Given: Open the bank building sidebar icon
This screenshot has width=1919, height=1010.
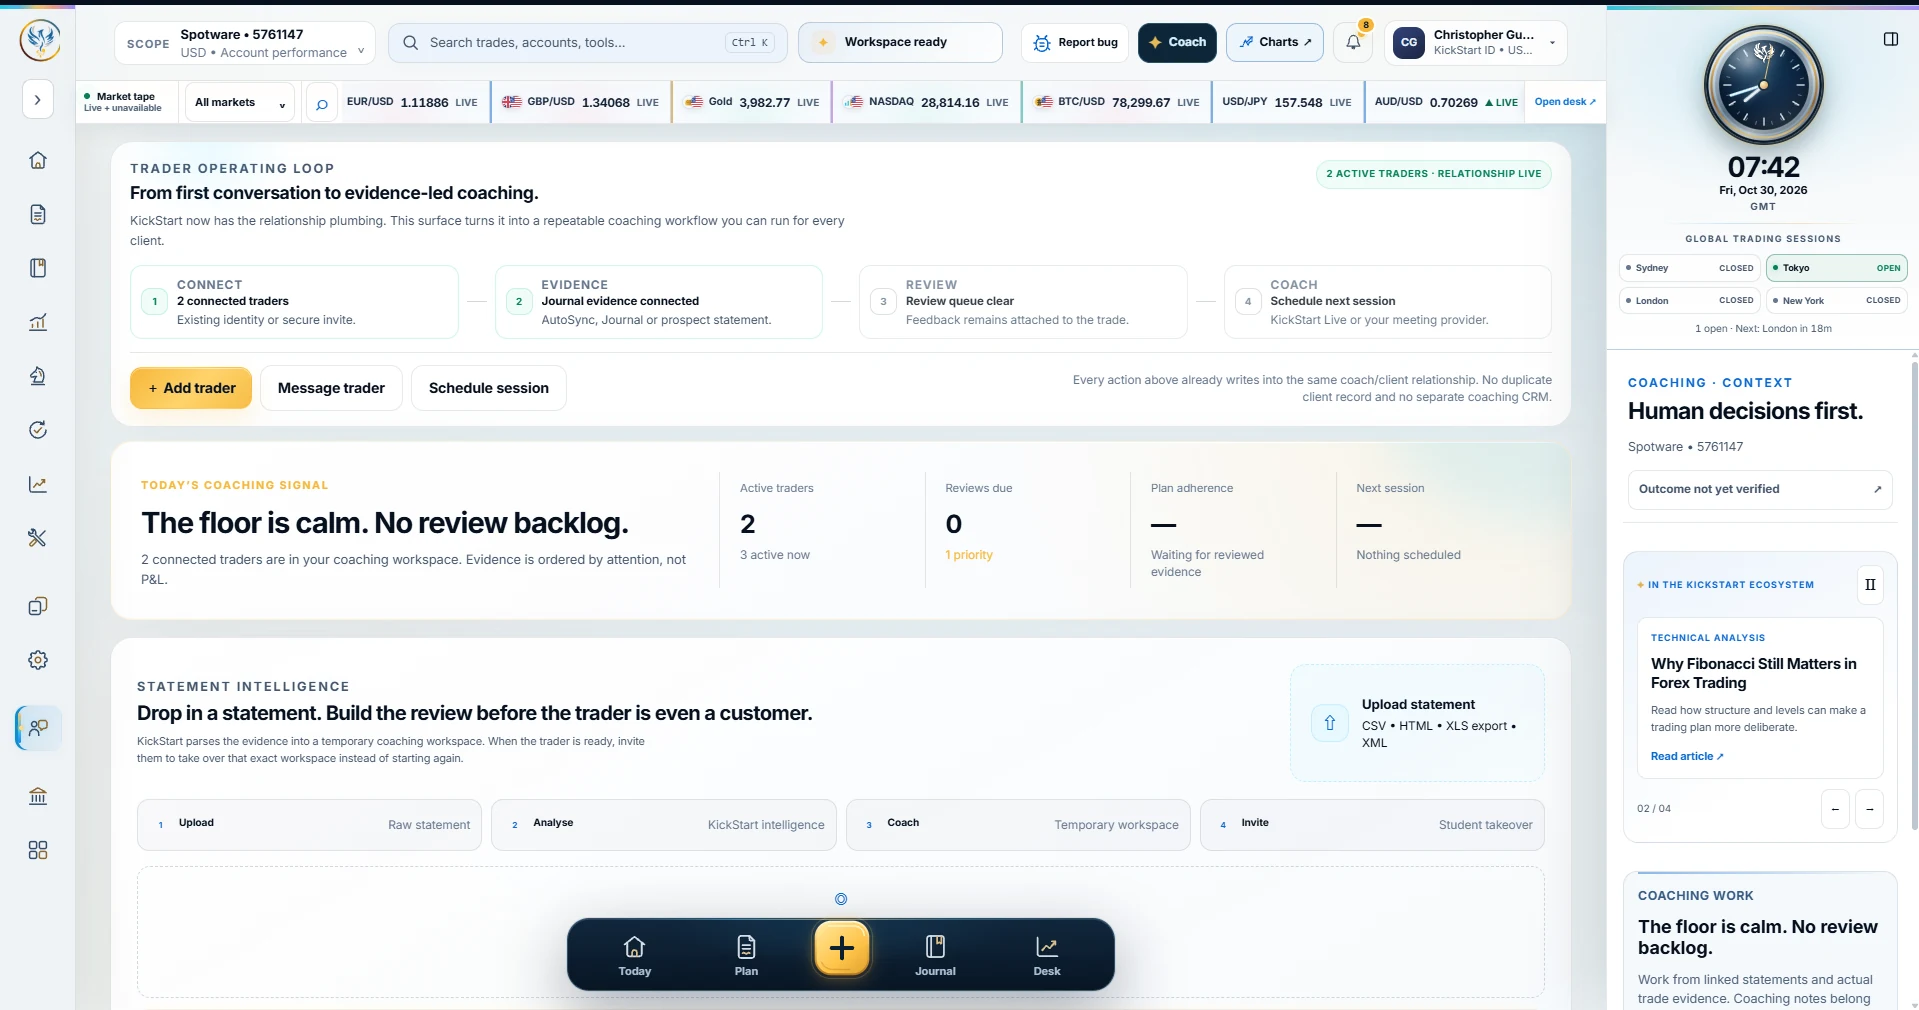Looking at the screenshot, I should 38,796.
